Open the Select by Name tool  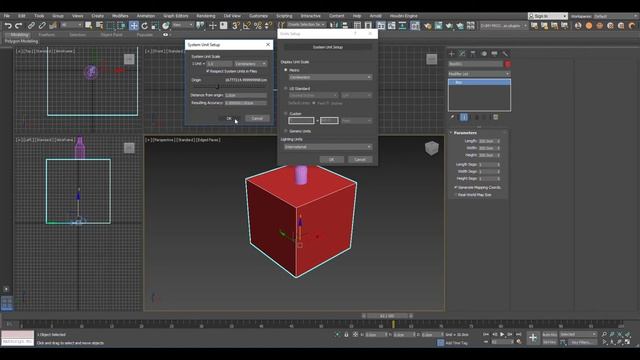tap(99, 26)
